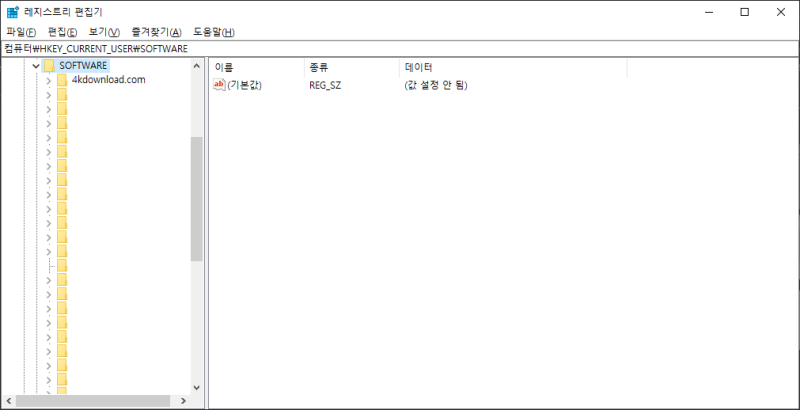Select the (기본값) value entry

244,85
